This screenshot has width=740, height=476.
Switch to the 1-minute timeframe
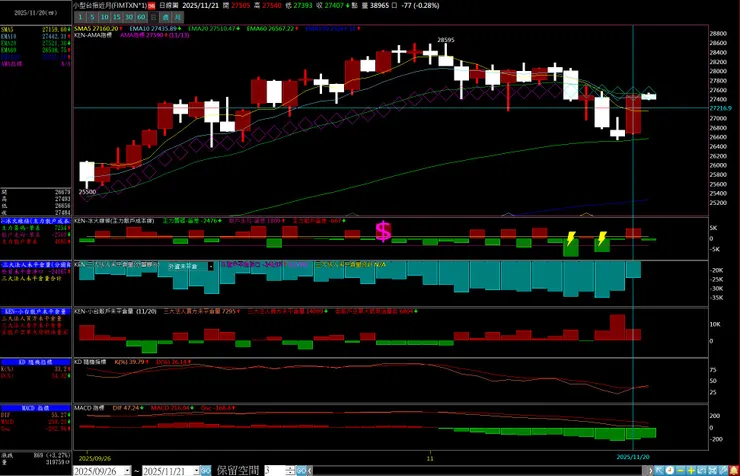[80, 17]
